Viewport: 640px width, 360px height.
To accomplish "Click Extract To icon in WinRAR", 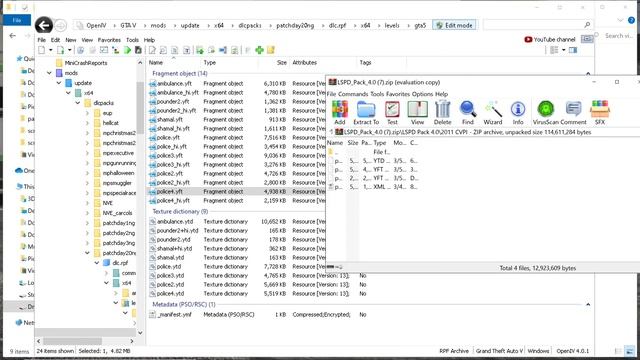I will (x=366, y=113).
